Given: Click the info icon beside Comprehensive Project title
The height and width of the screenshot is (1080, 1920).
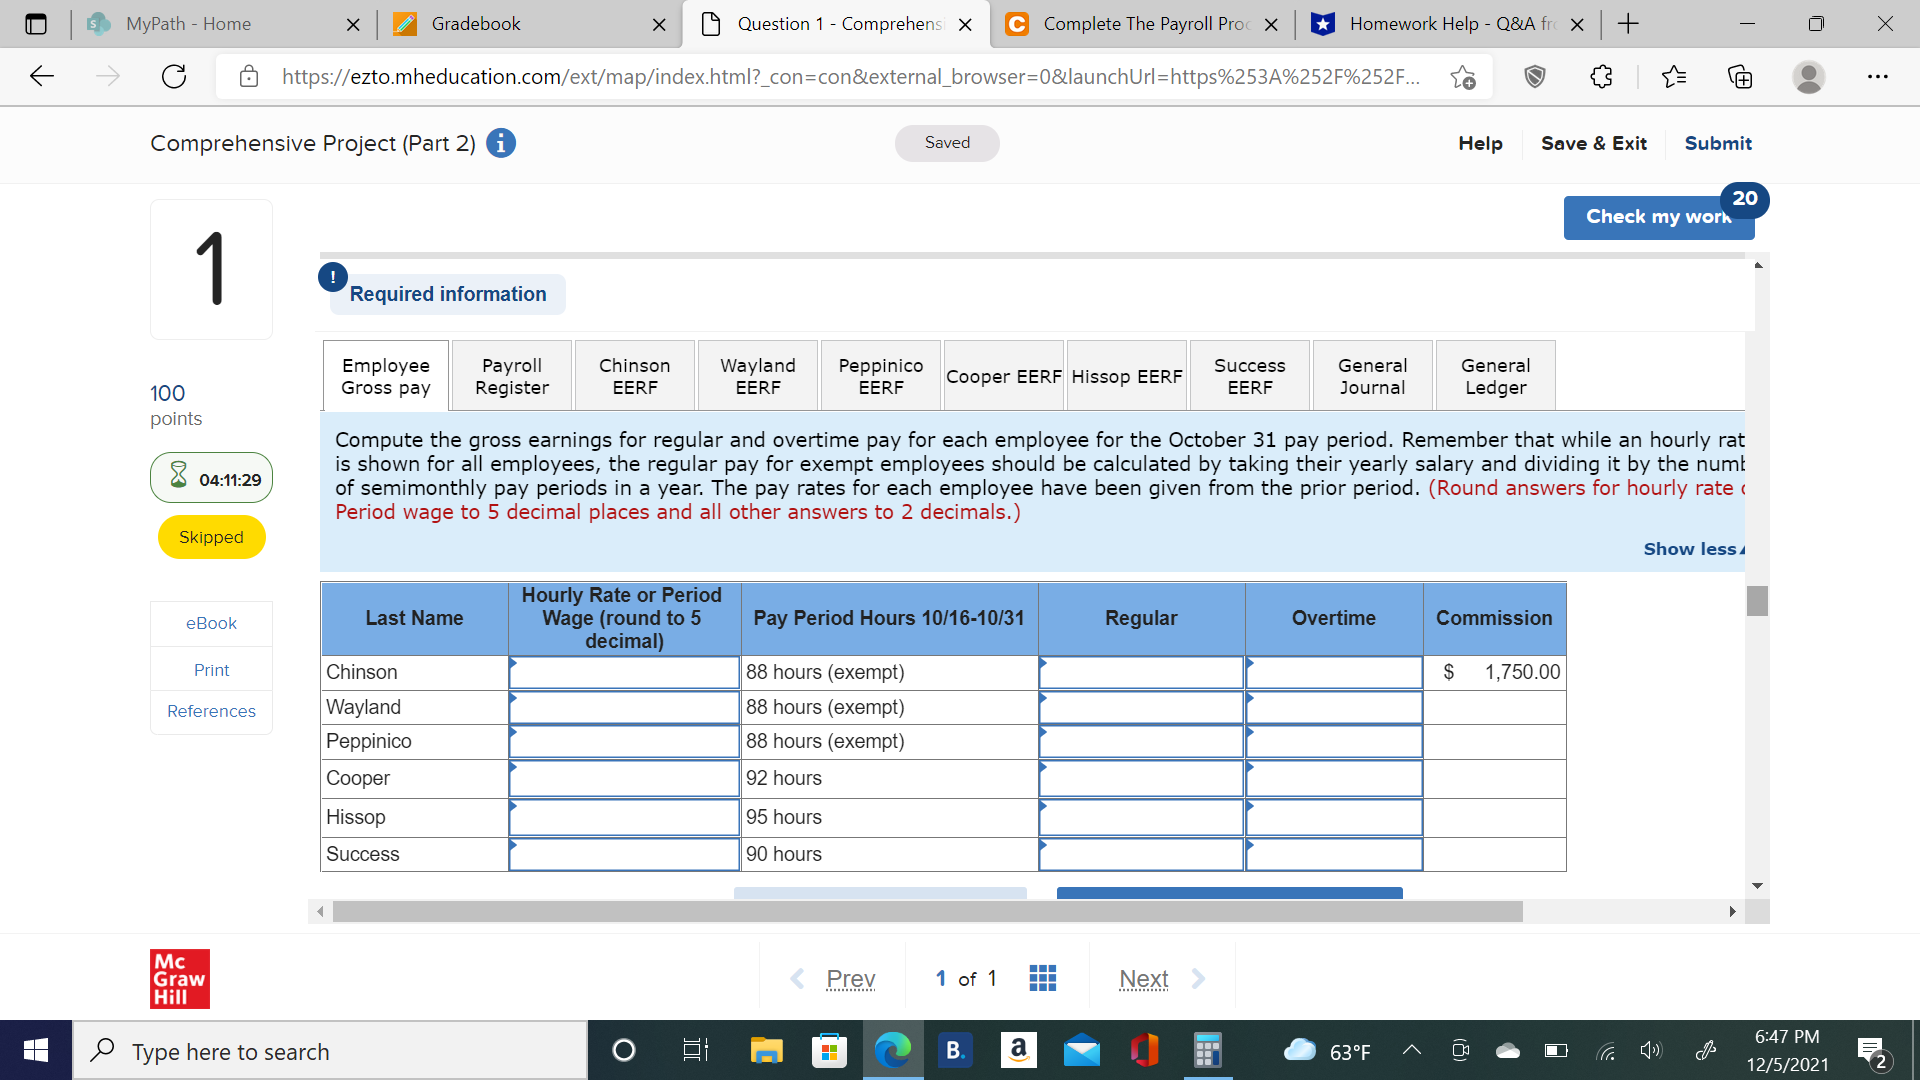Looking at the screenshot, I should [500, 143].
